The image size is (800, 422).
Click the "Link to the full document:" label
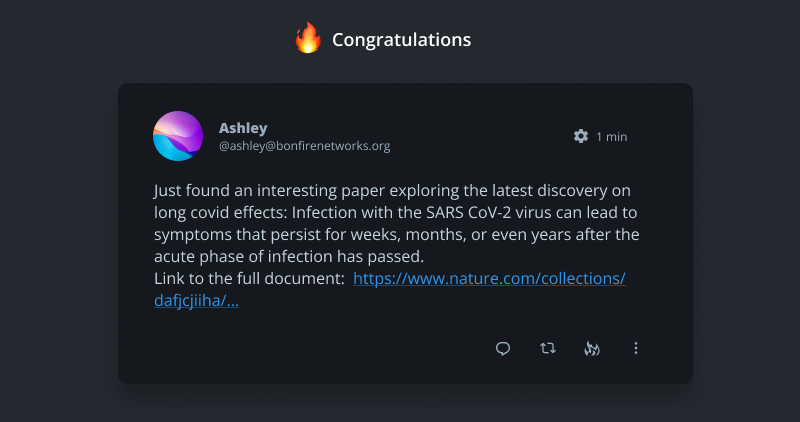pyautogui.click(x=247, y=278)
